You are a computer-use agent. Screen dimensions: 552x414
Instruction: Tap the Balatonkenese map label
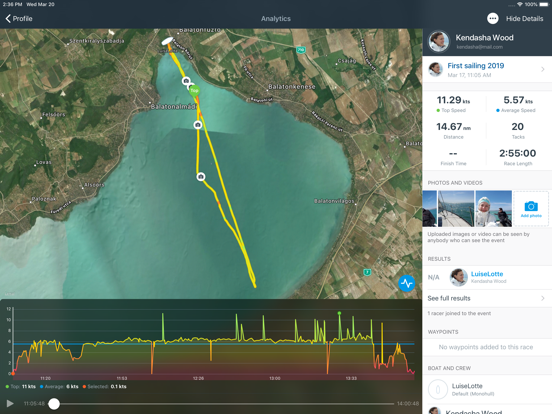(292, 87)
